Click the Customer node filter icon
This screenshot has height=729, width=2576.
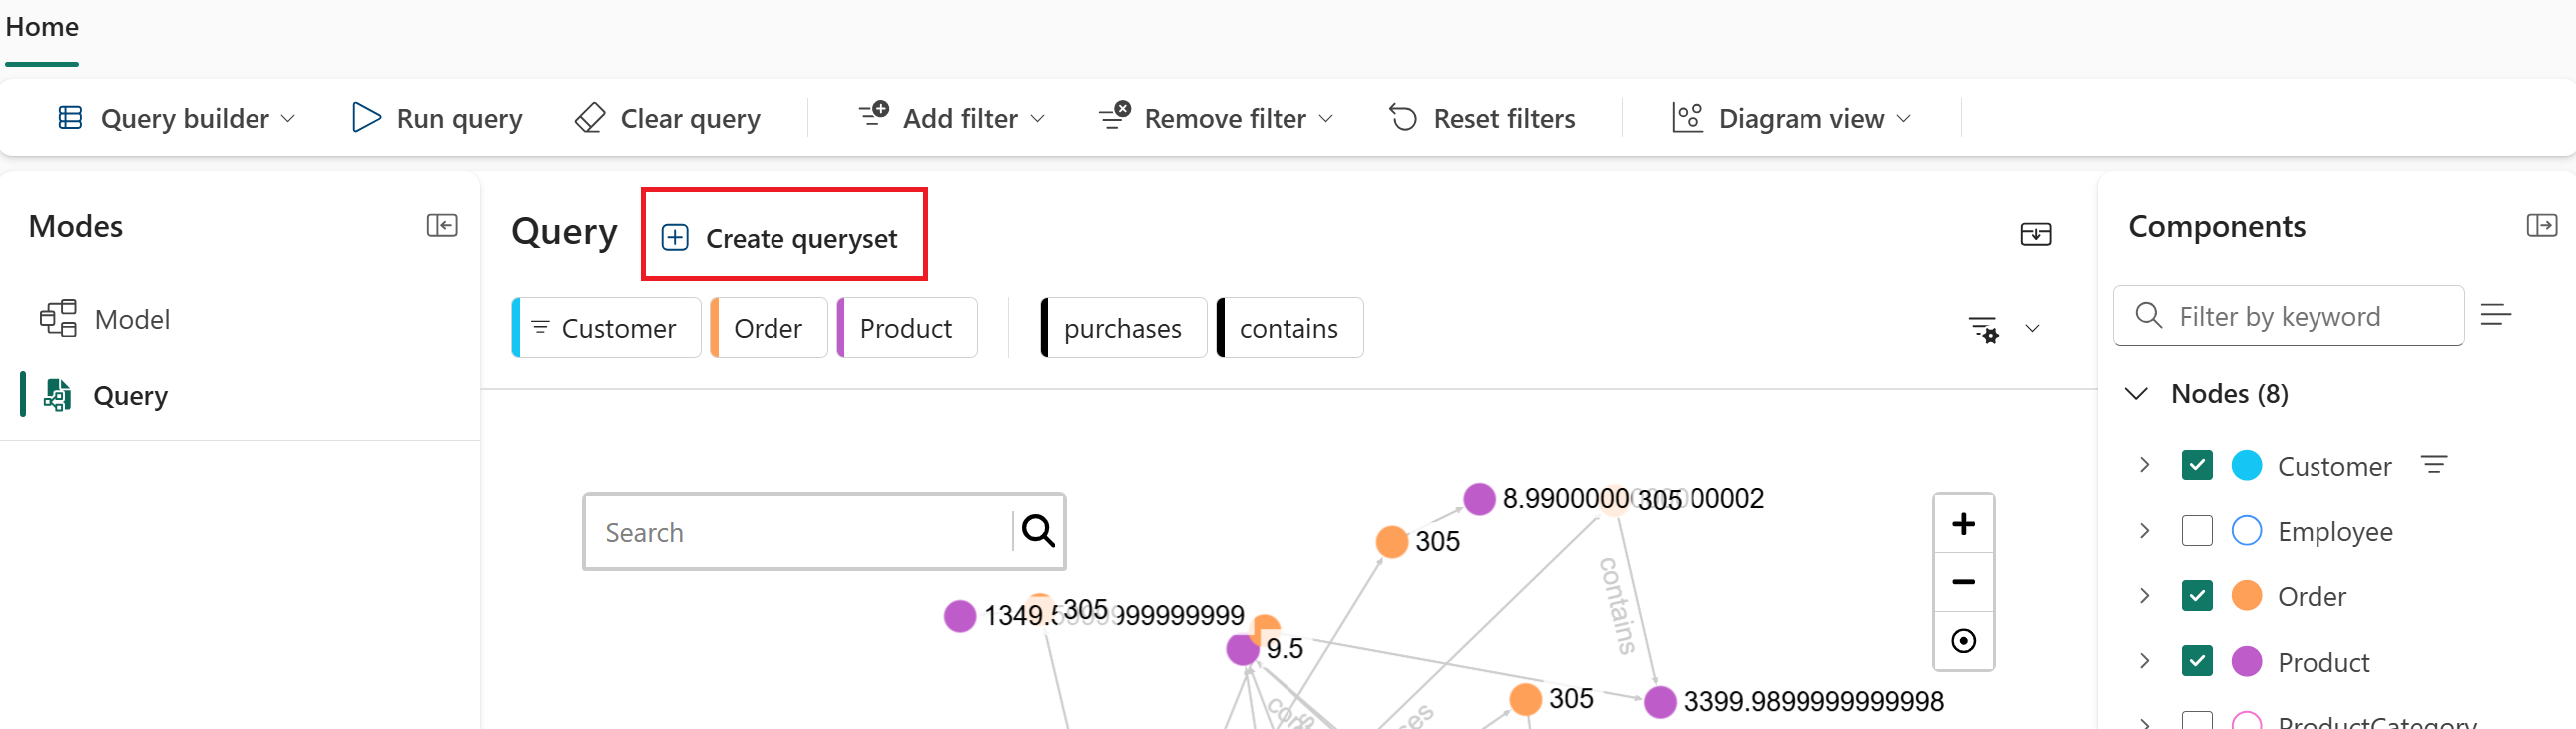(x=2434, y=465)
